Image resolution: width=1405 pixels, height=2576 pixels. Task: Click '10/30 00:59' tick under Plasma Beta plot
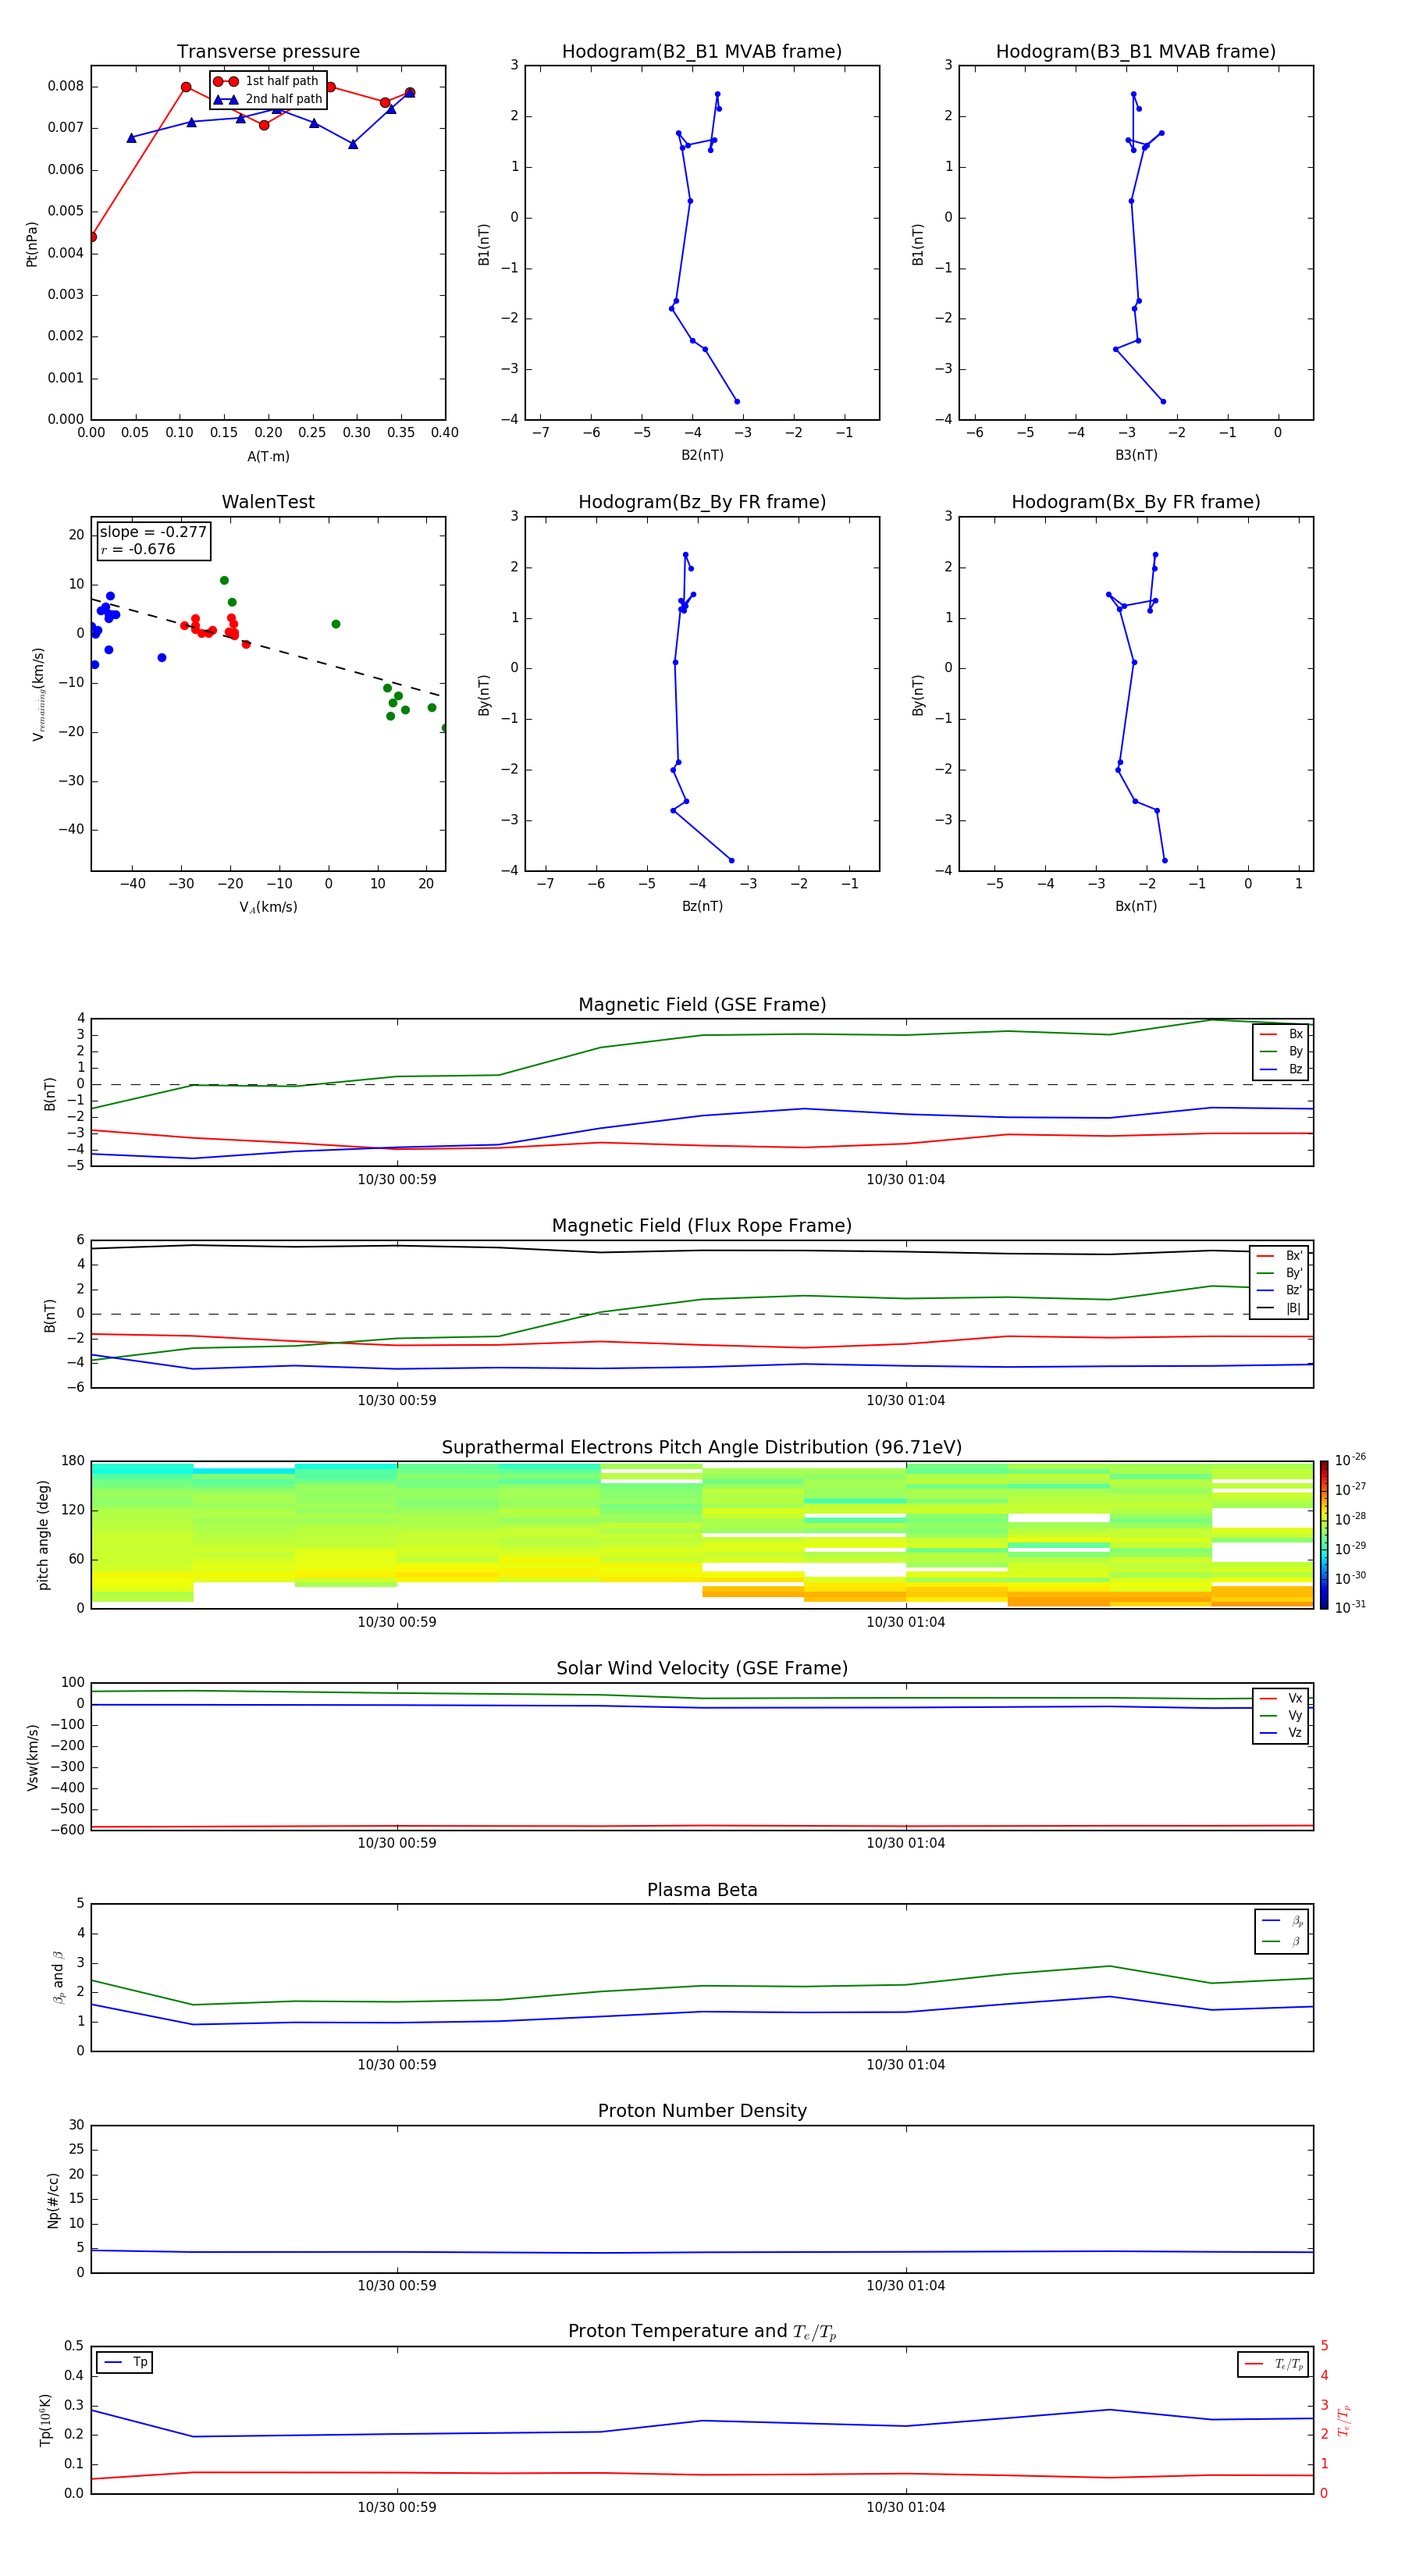(397, 2064)
